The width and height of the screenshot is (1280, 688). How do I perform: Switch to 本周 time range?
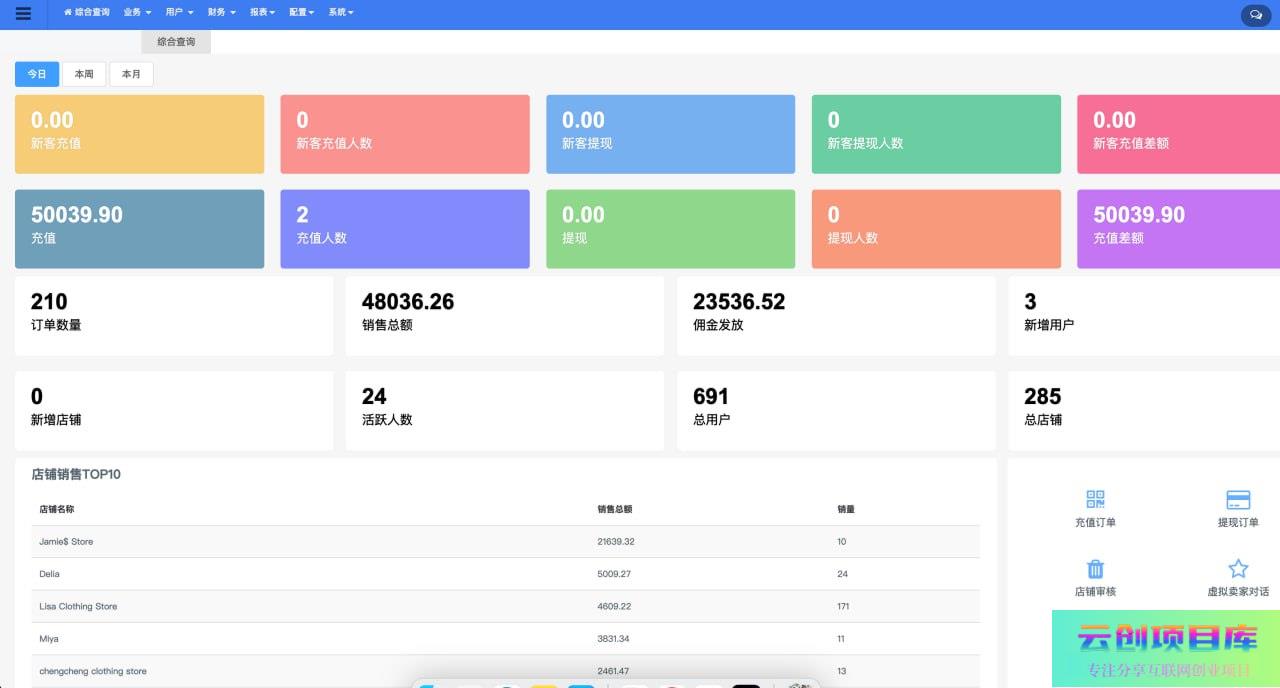(84, 74)
